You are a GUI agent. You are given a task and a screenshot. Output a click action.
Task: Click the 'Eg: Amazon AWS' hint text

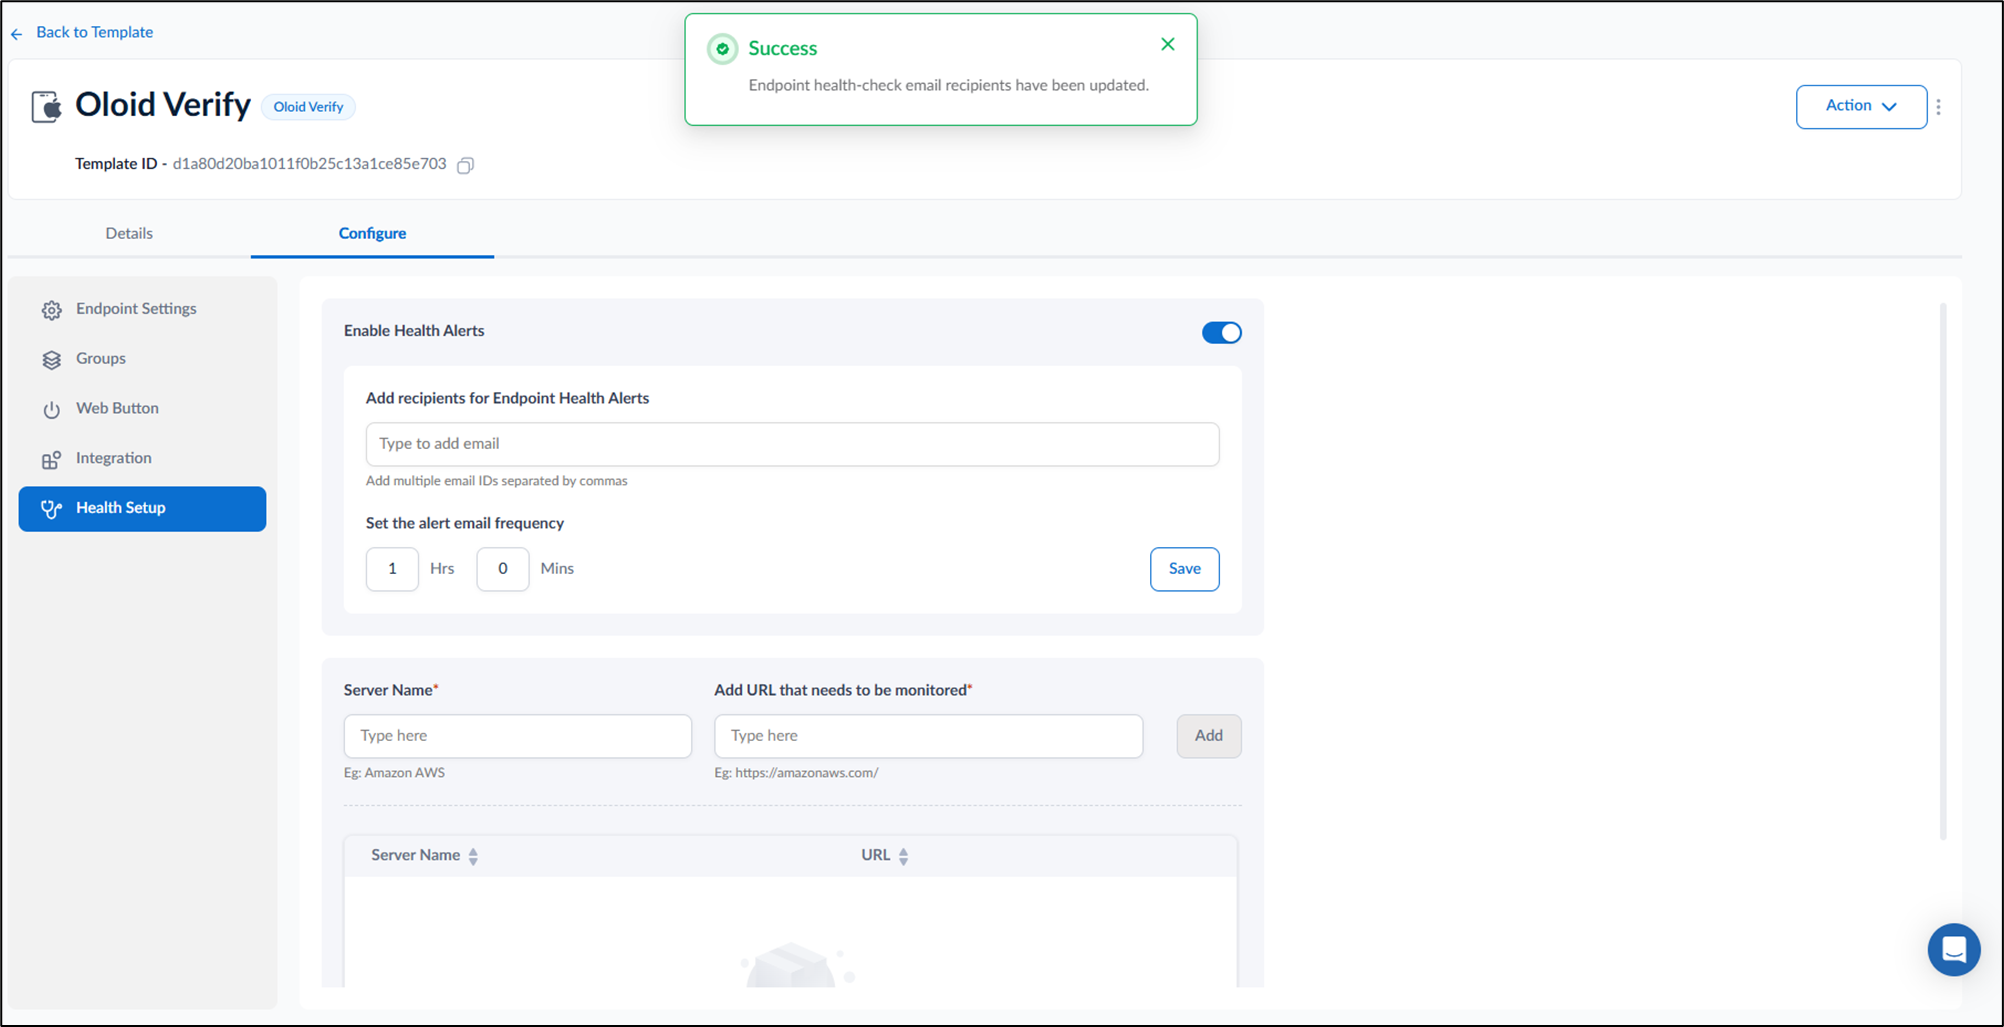(x=394, y=773)
